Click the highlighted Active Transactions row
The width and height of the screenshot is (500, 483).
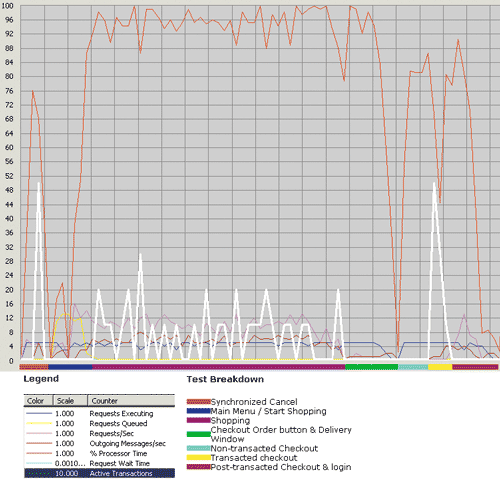99,473
